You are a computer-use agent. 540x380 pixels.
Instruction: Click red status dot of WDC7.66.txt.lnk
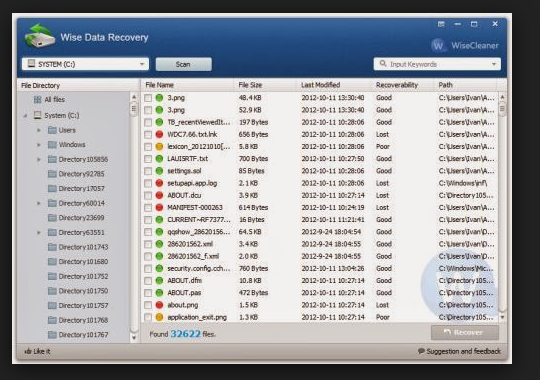(159, 134)
